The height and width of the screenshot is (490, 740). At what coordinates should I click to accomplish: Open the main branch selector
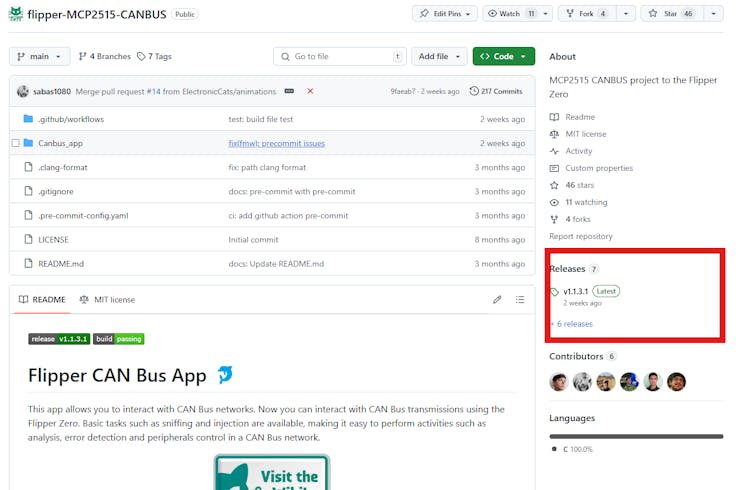[39, 56]
